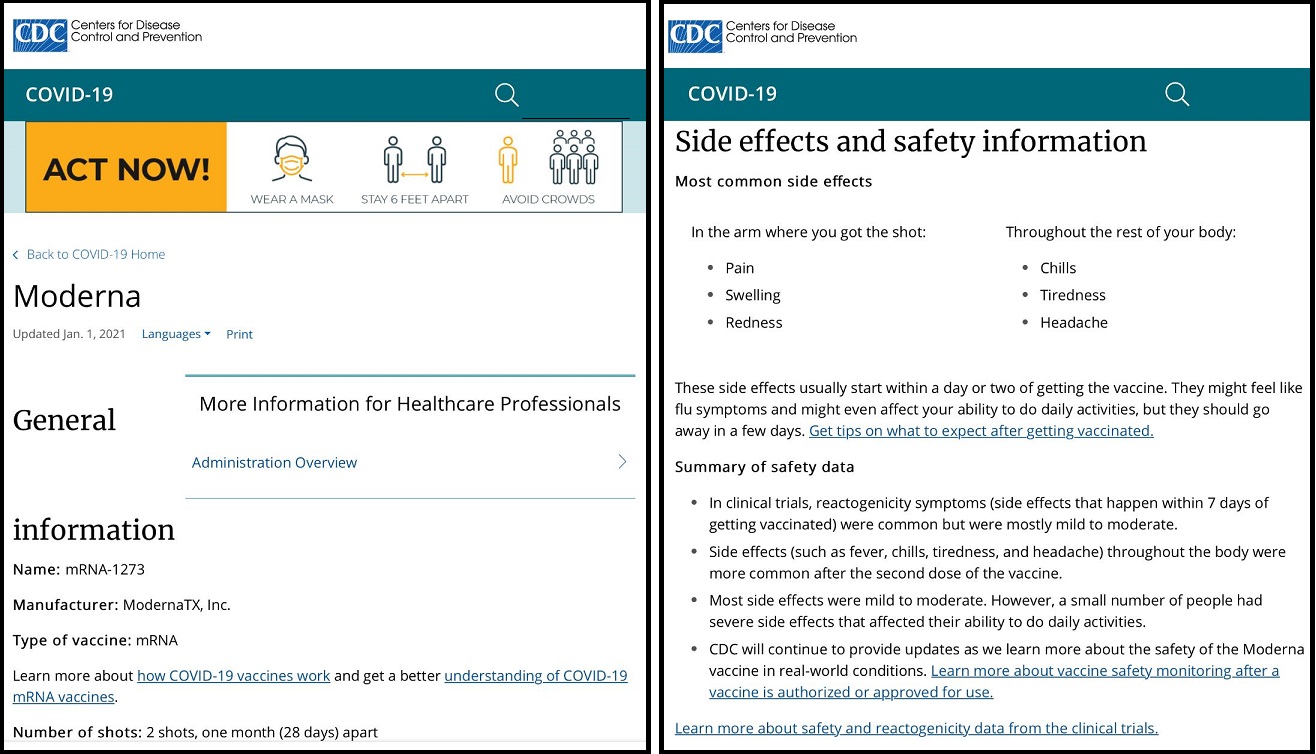Open search with right page magnifier icon
This screenshot has height=754, width=1316.
1177,94
